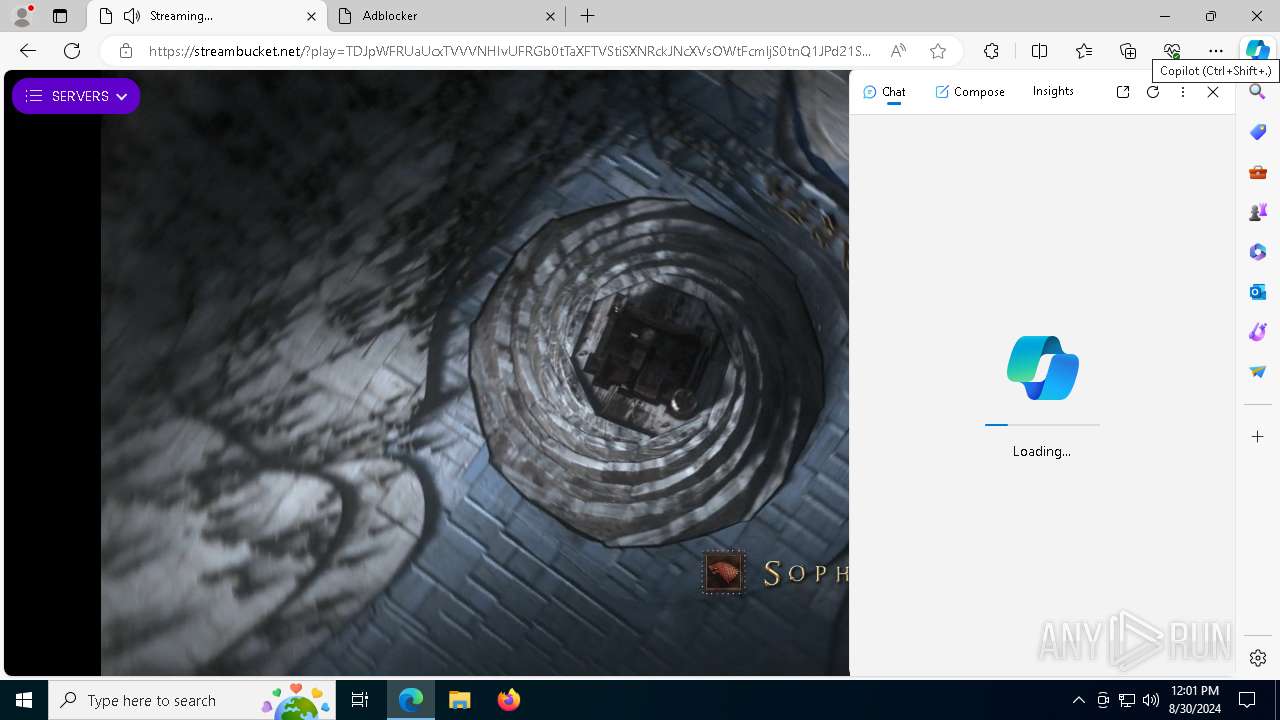
Task: Open sidebar settings gear
Action: [1258, 658]
